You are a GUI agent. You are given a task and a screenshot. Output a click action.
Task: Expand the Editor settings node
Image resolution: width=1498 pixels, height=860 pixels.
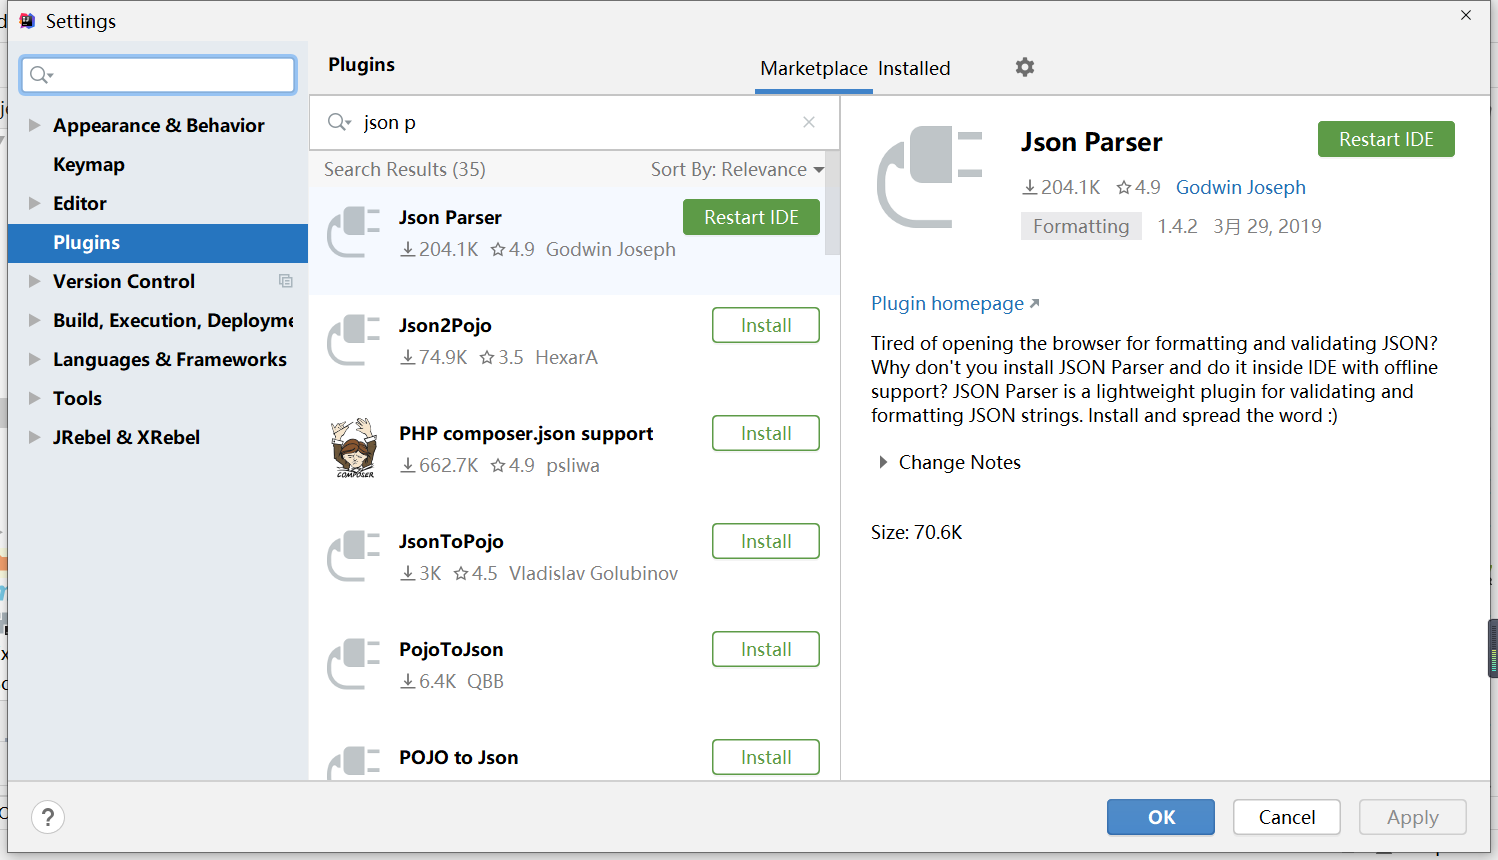(34, 203)
